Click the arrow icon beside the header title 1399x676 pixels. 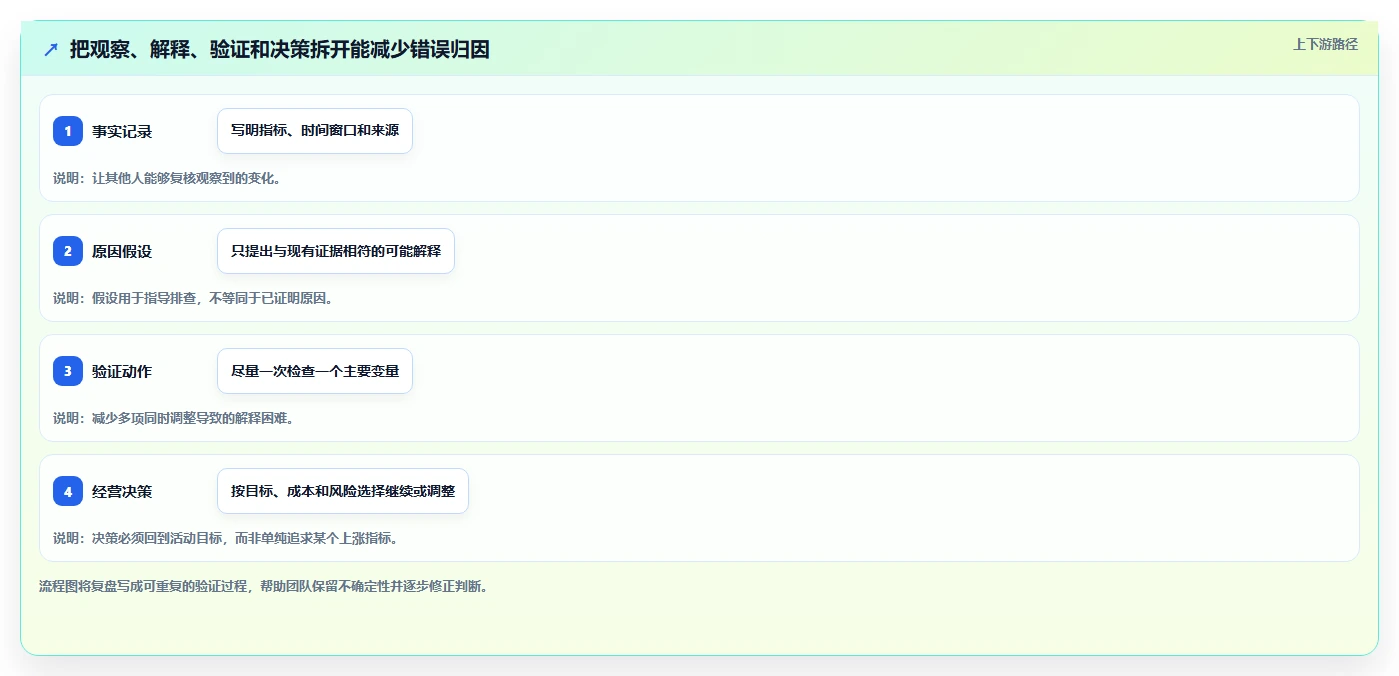51,49
